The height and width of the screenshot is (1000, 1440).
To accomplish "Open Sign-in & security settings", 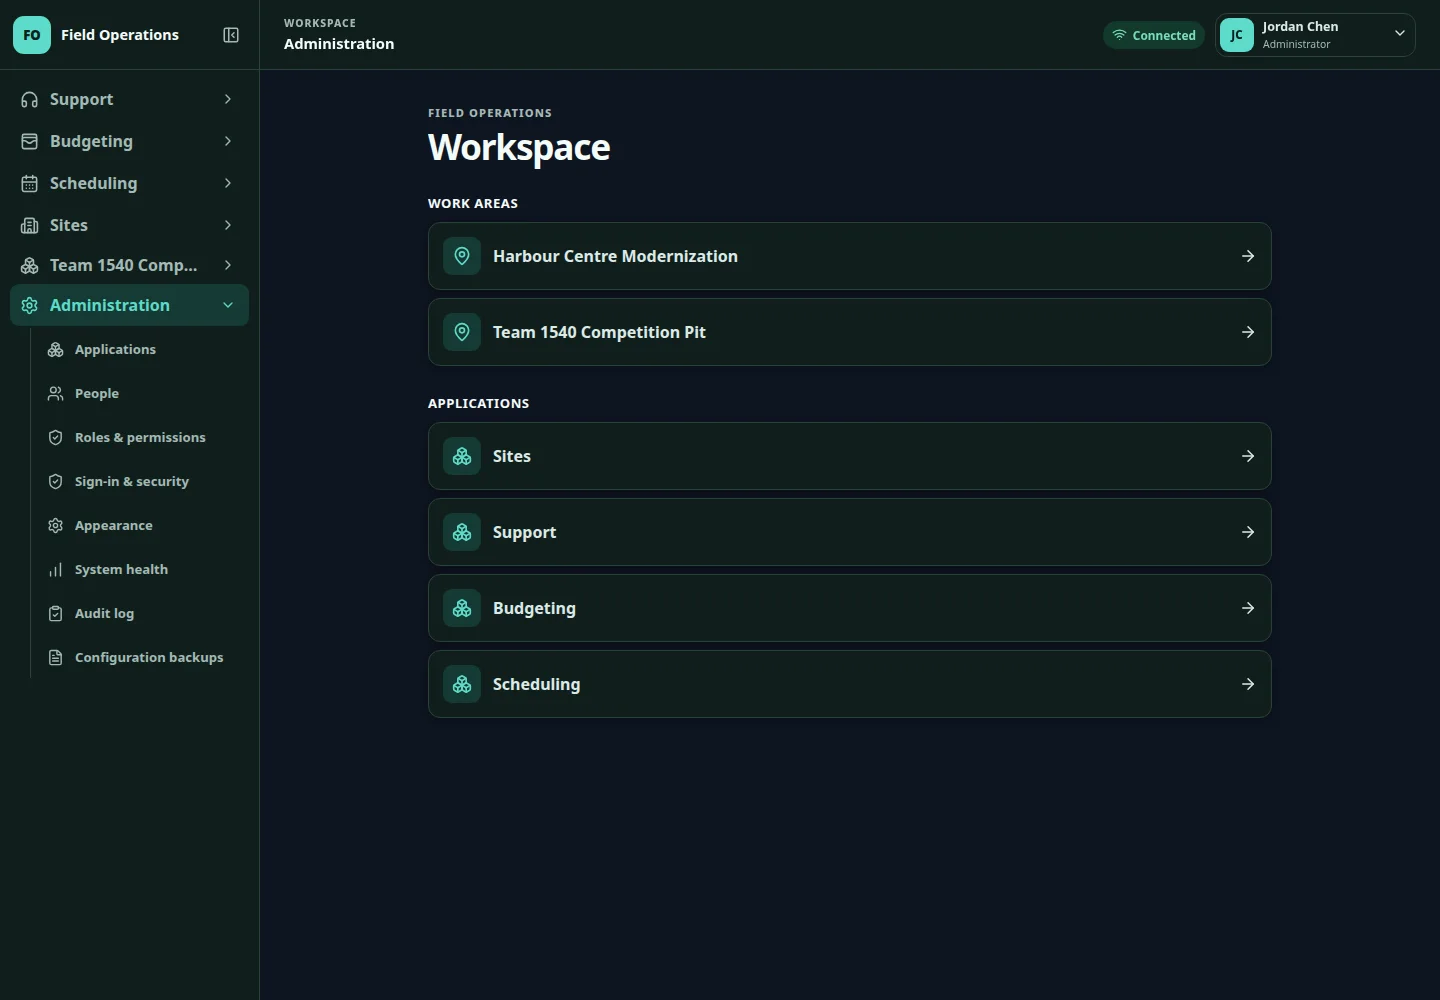I will [x=142, y=481].
